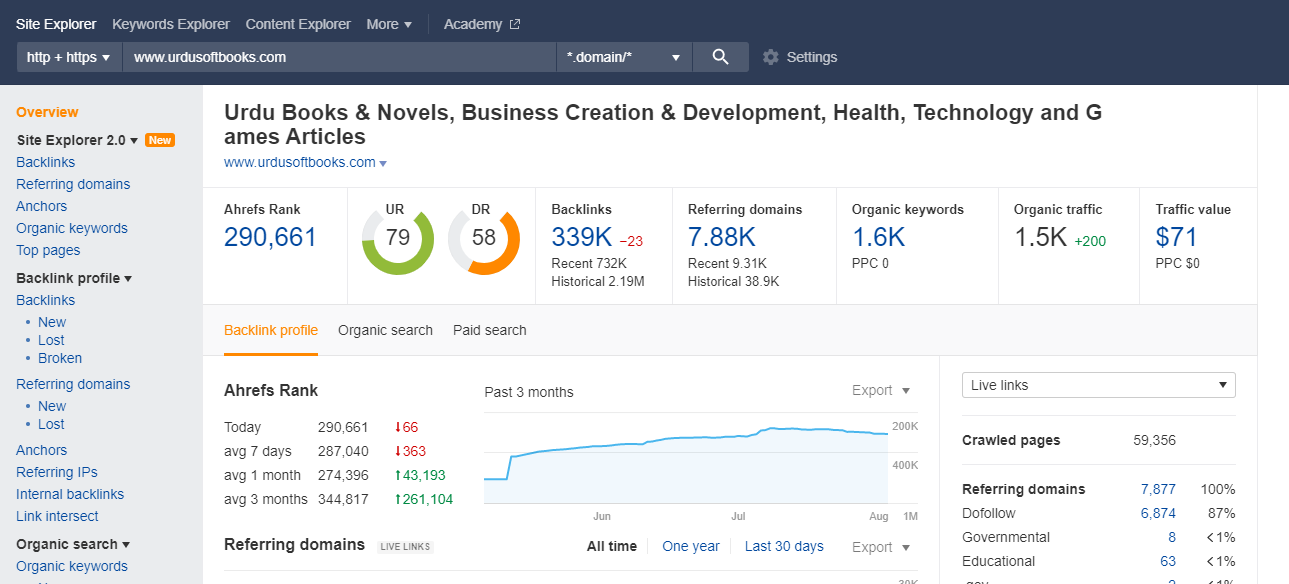Open Academy external link
1289x584 pixels.
point(482,24)
